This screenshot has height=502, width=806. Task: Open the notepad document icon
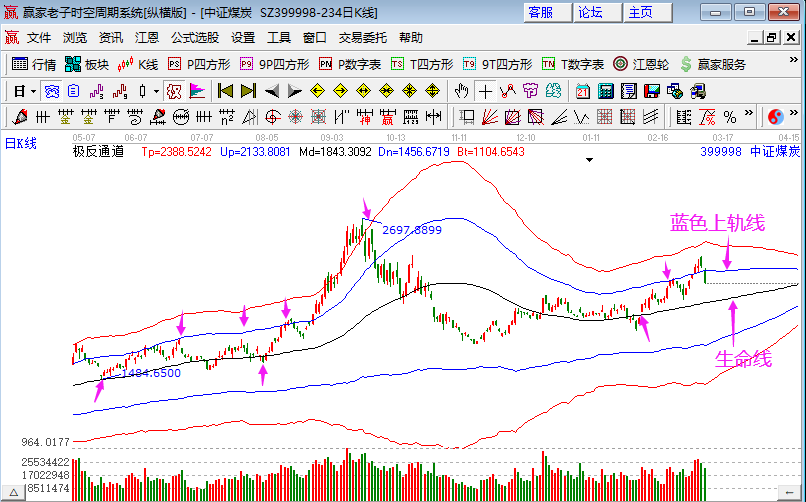[x=628, y=91]
